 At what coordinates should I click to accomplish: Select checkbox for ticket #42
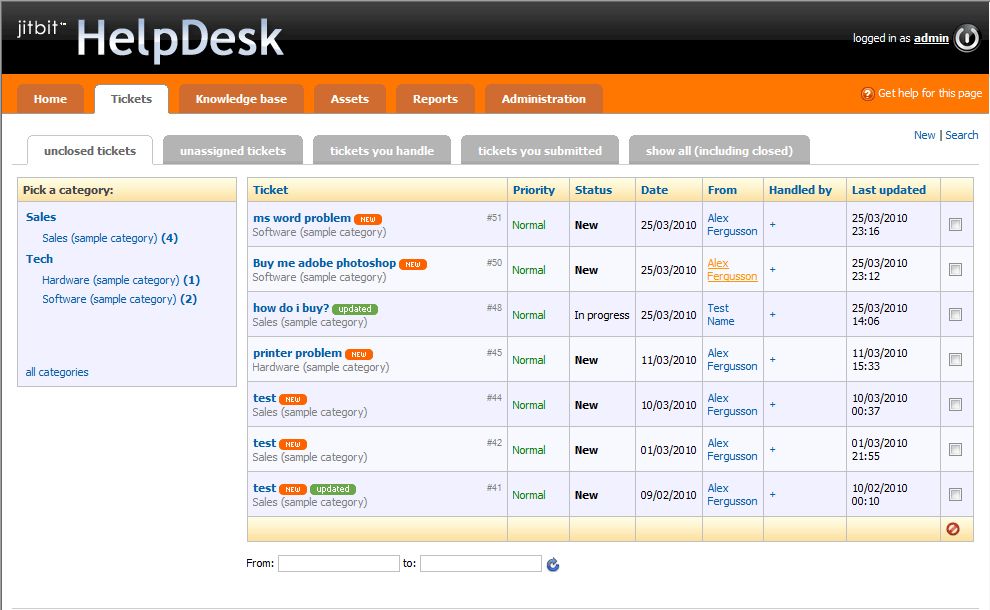tap(955, 450)
